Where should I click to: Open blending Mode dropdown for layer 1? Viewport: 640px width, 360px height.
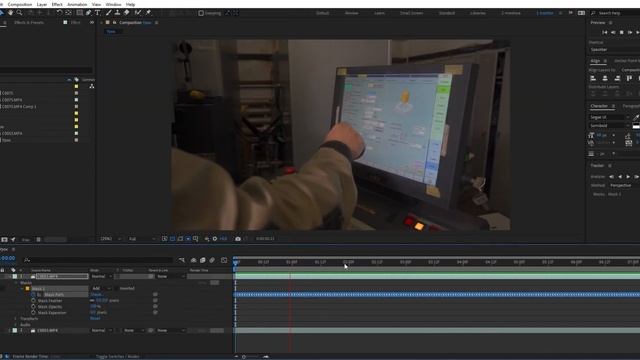(x=101, y=276)
